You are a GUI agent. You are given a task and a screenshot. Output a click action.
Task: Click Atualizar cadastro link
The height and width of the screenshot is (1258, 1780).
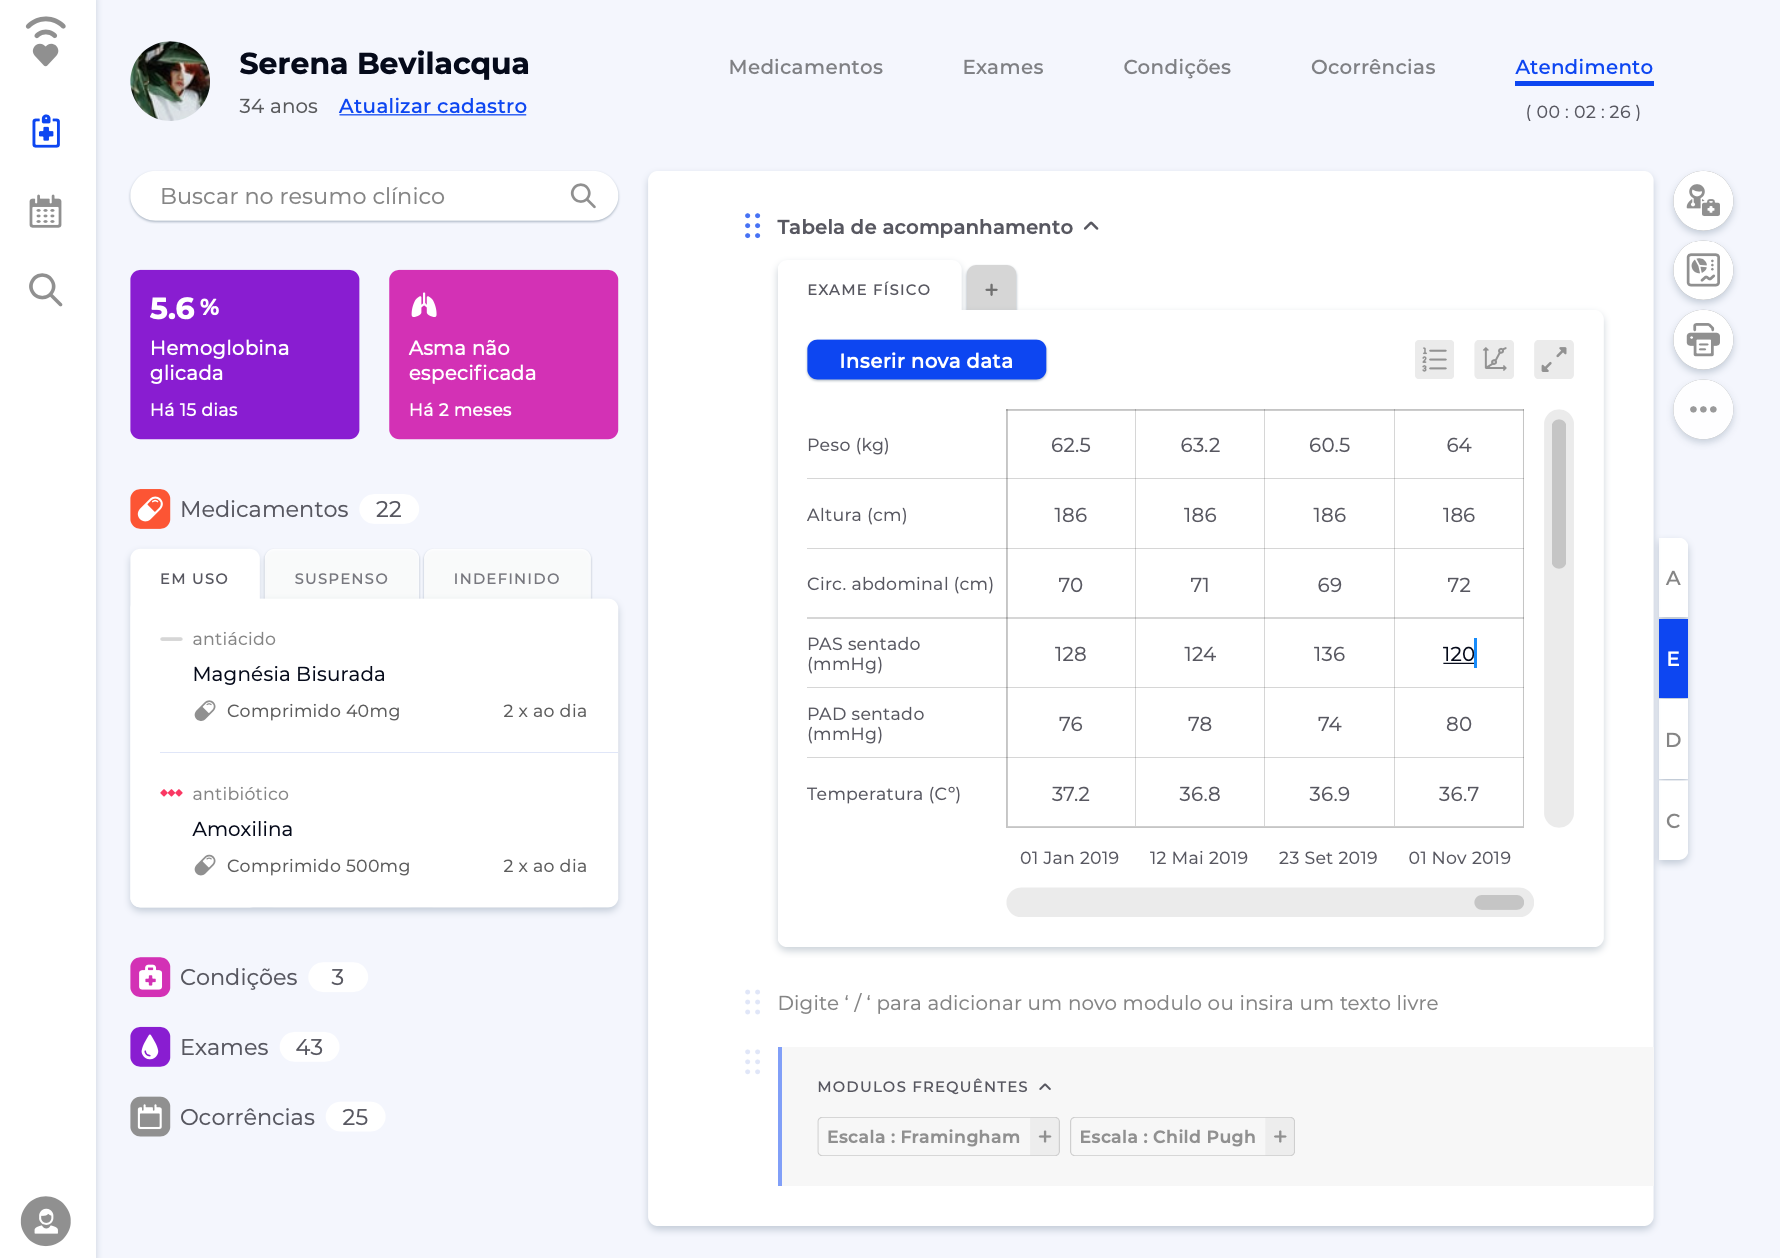point(433,106)
